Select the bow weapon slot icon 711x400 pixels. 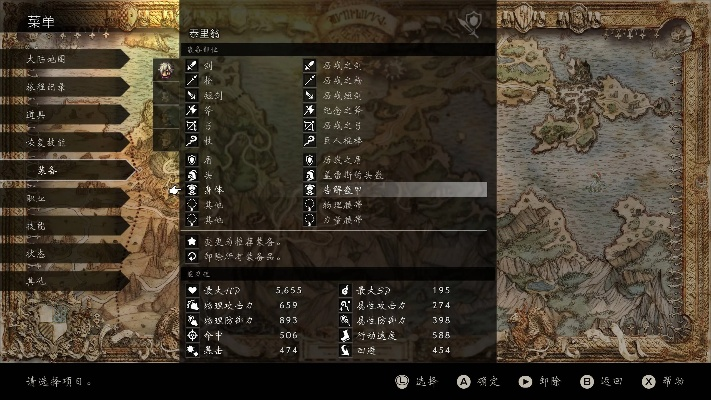(192, 125)
